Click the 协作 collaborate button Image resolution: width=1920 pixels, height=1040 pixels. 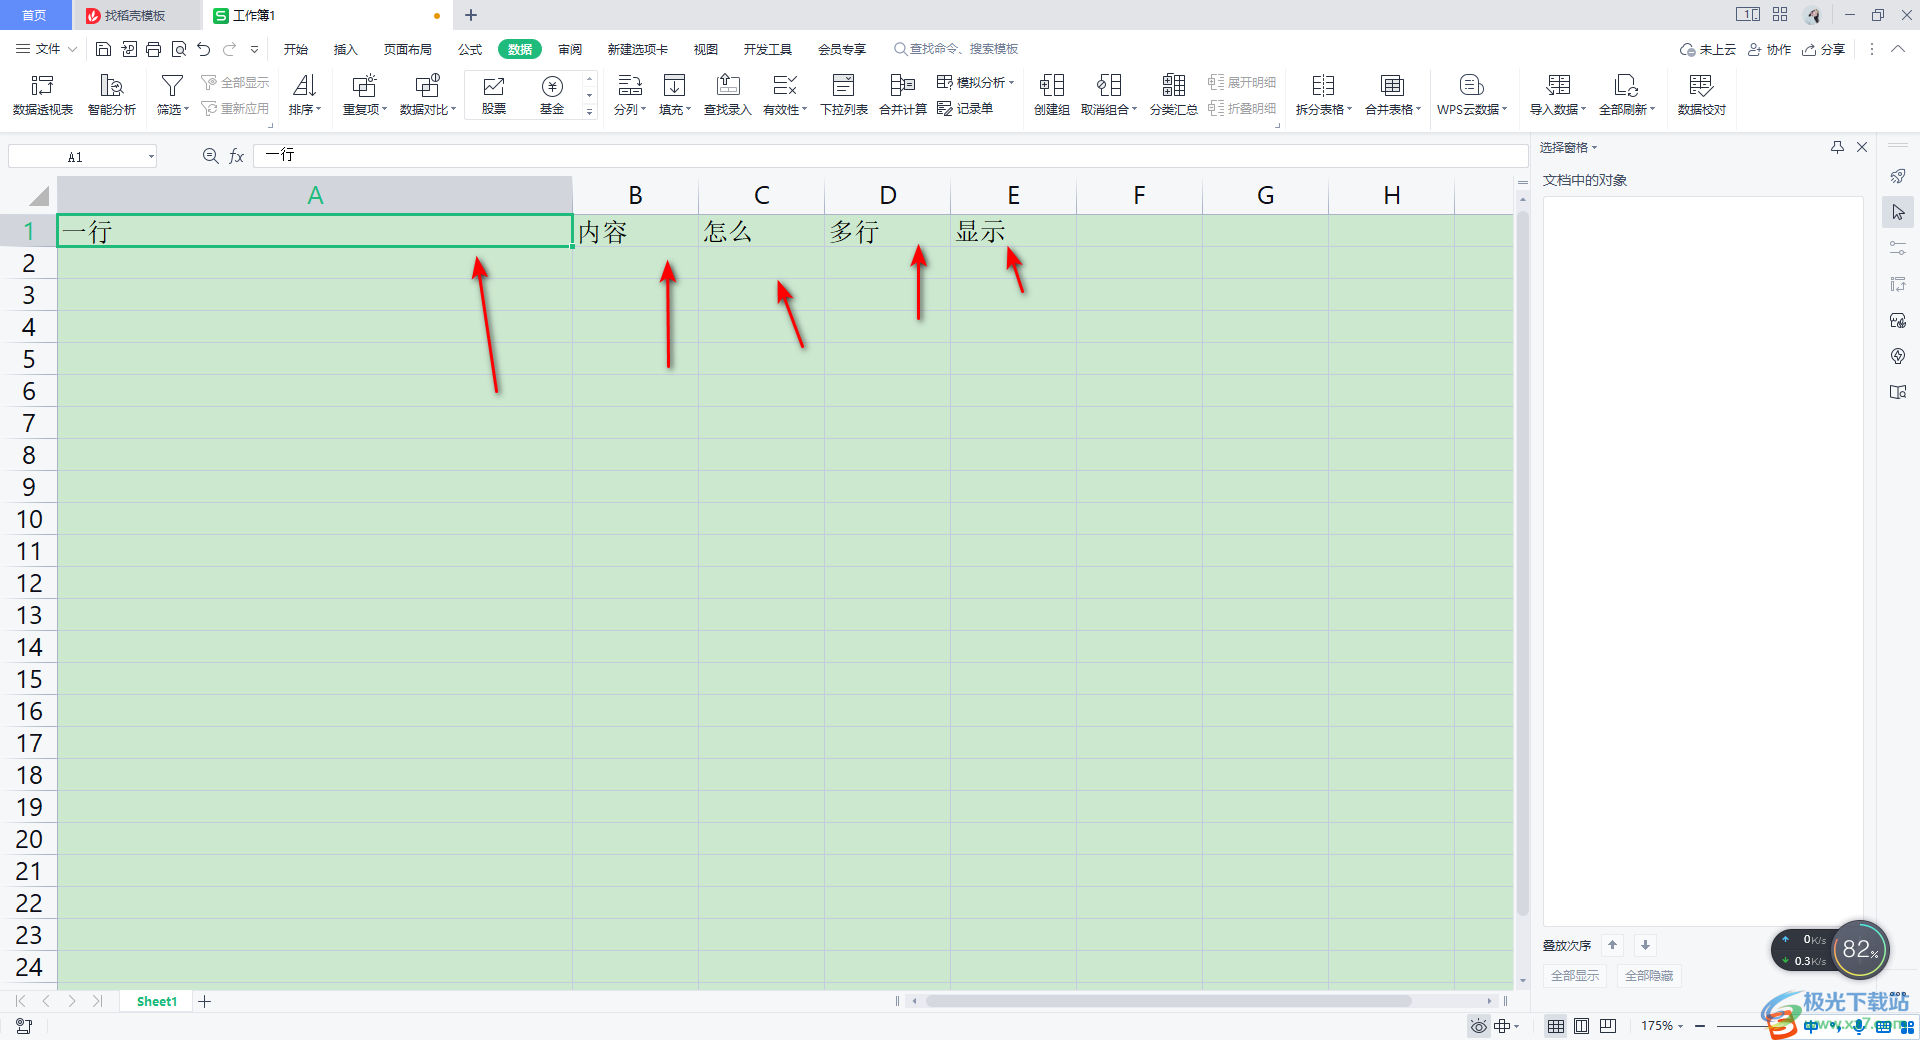click(x=1770, y=49)
